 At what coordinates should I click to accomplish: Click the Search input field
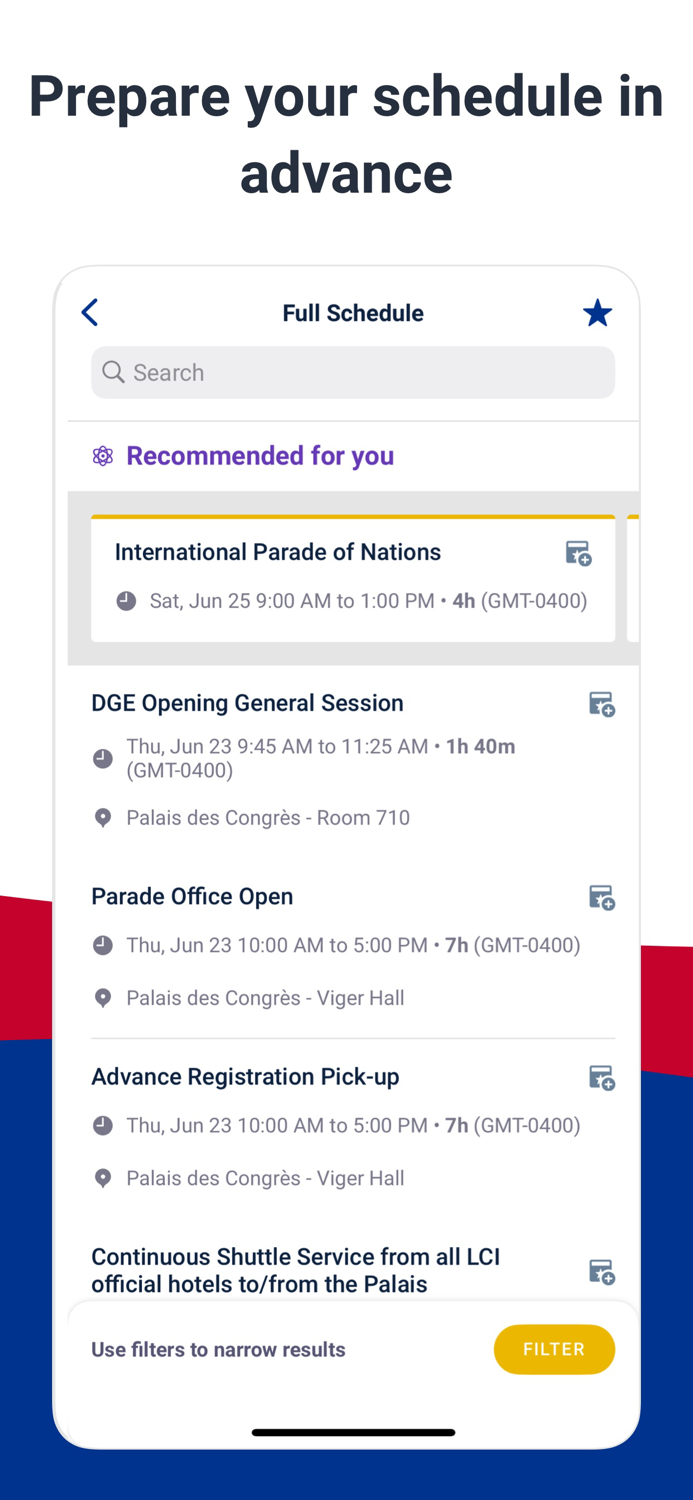[x=353, y=373]
